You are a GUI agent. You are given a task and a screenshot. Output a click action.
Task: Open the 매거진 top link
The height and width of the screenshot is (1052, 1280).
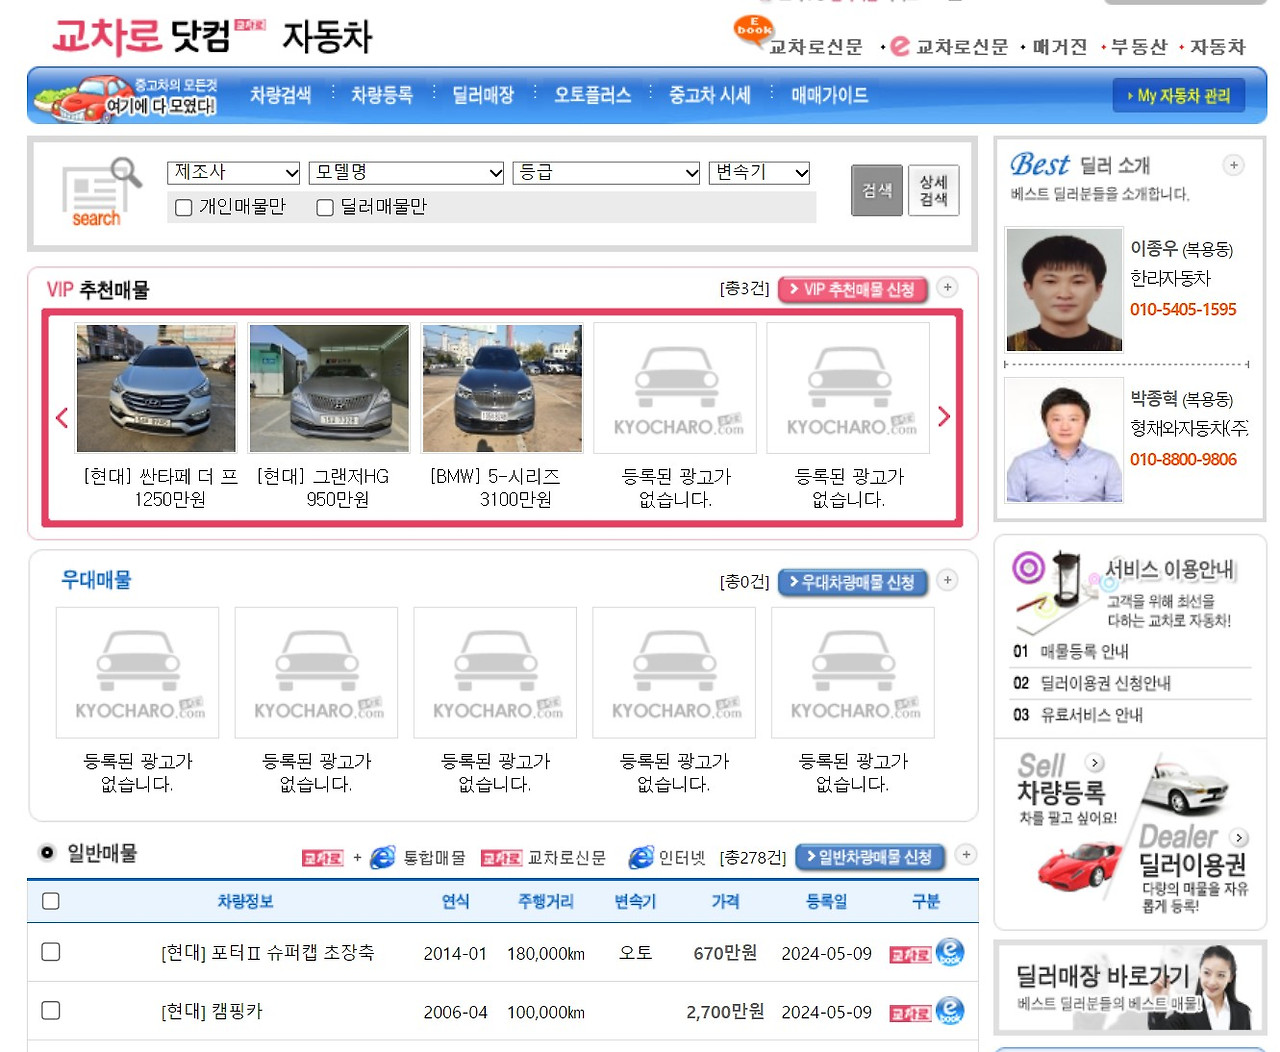coord(1060,47)
